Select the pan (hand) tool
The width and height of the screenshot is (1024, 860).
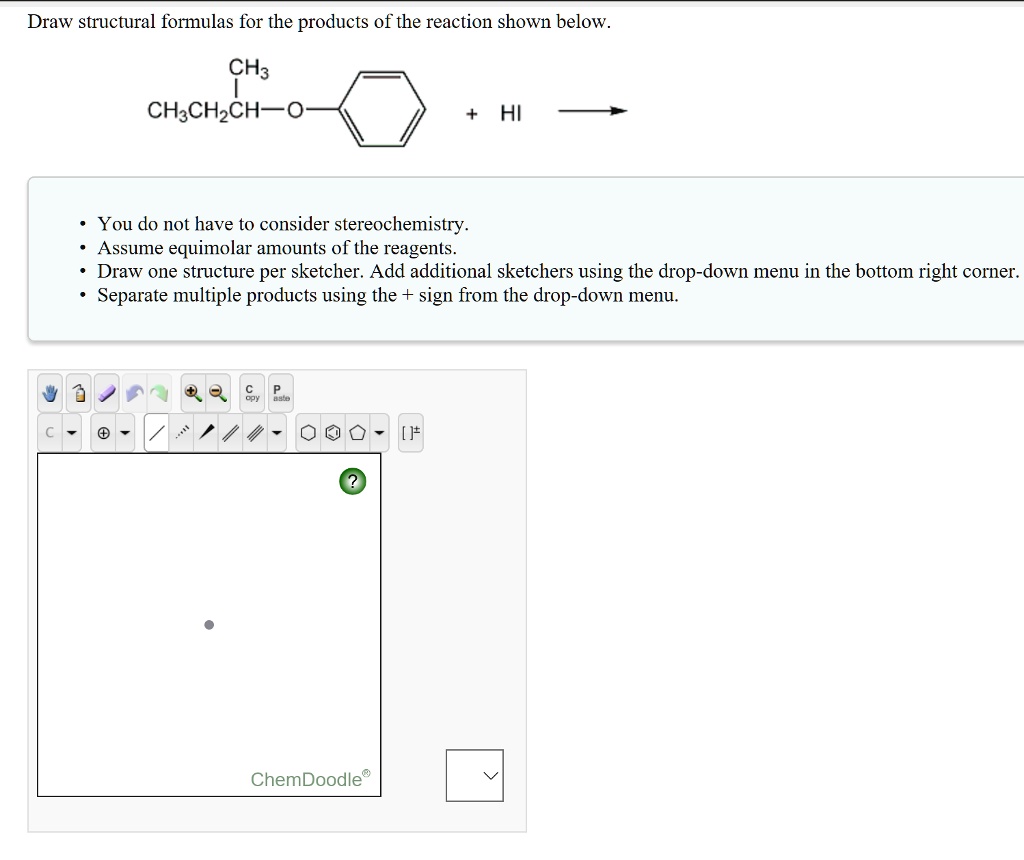[x=49, y=392]
